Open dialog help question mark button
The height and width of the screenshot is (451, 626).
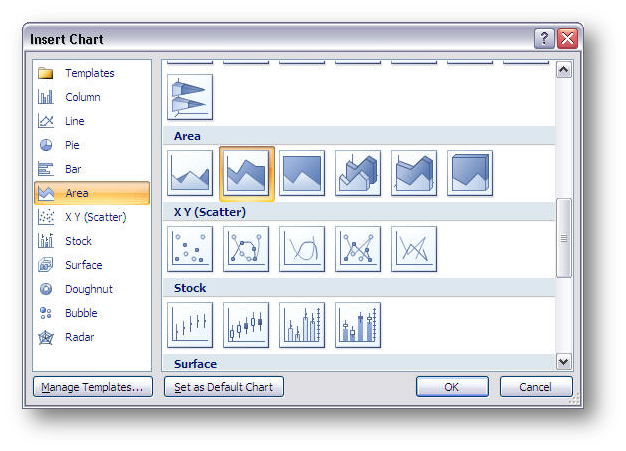coord(545,39)
